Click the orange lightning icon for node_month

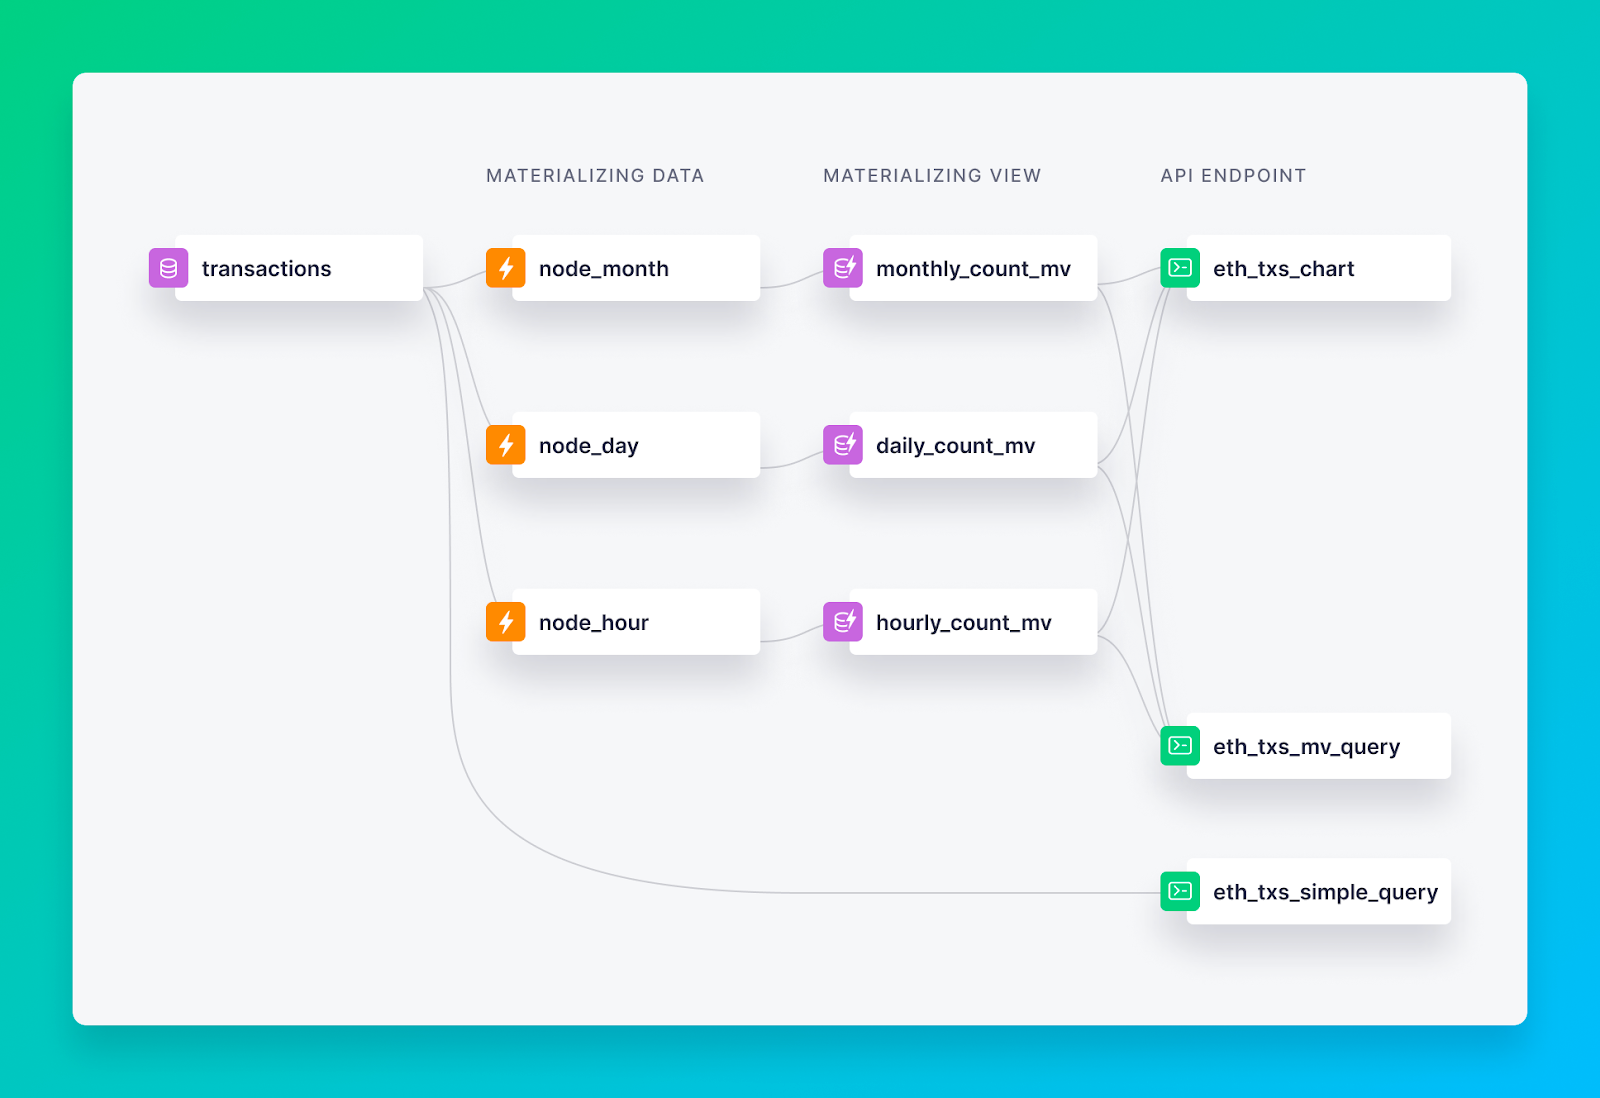click(505, 268)
